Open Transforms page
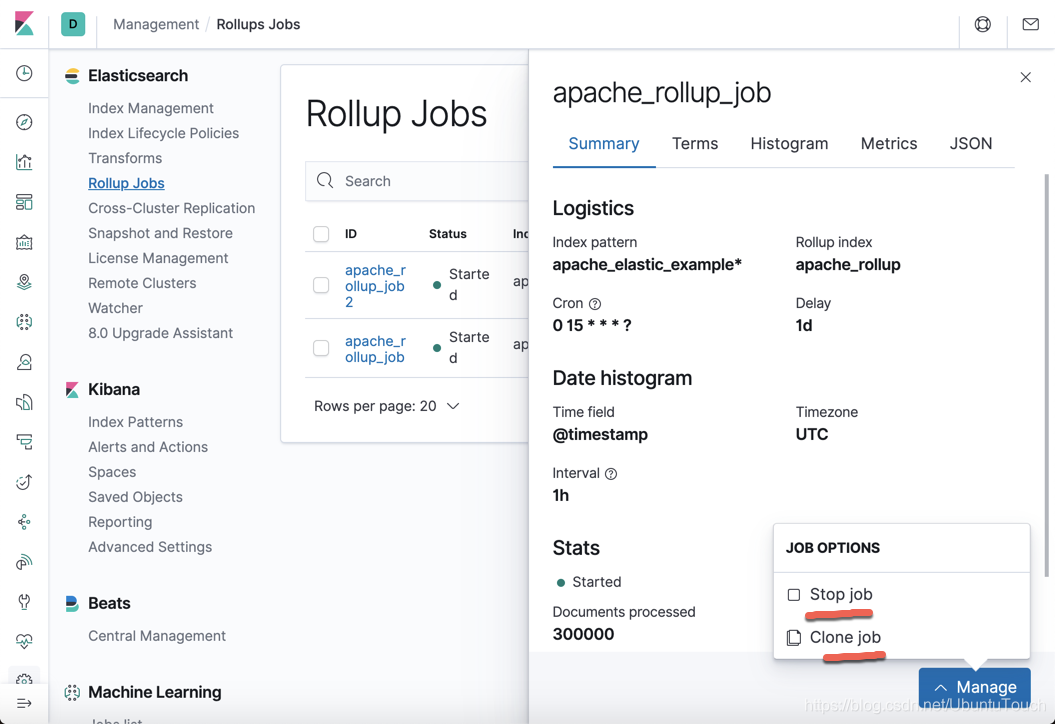 pos(125,158)
